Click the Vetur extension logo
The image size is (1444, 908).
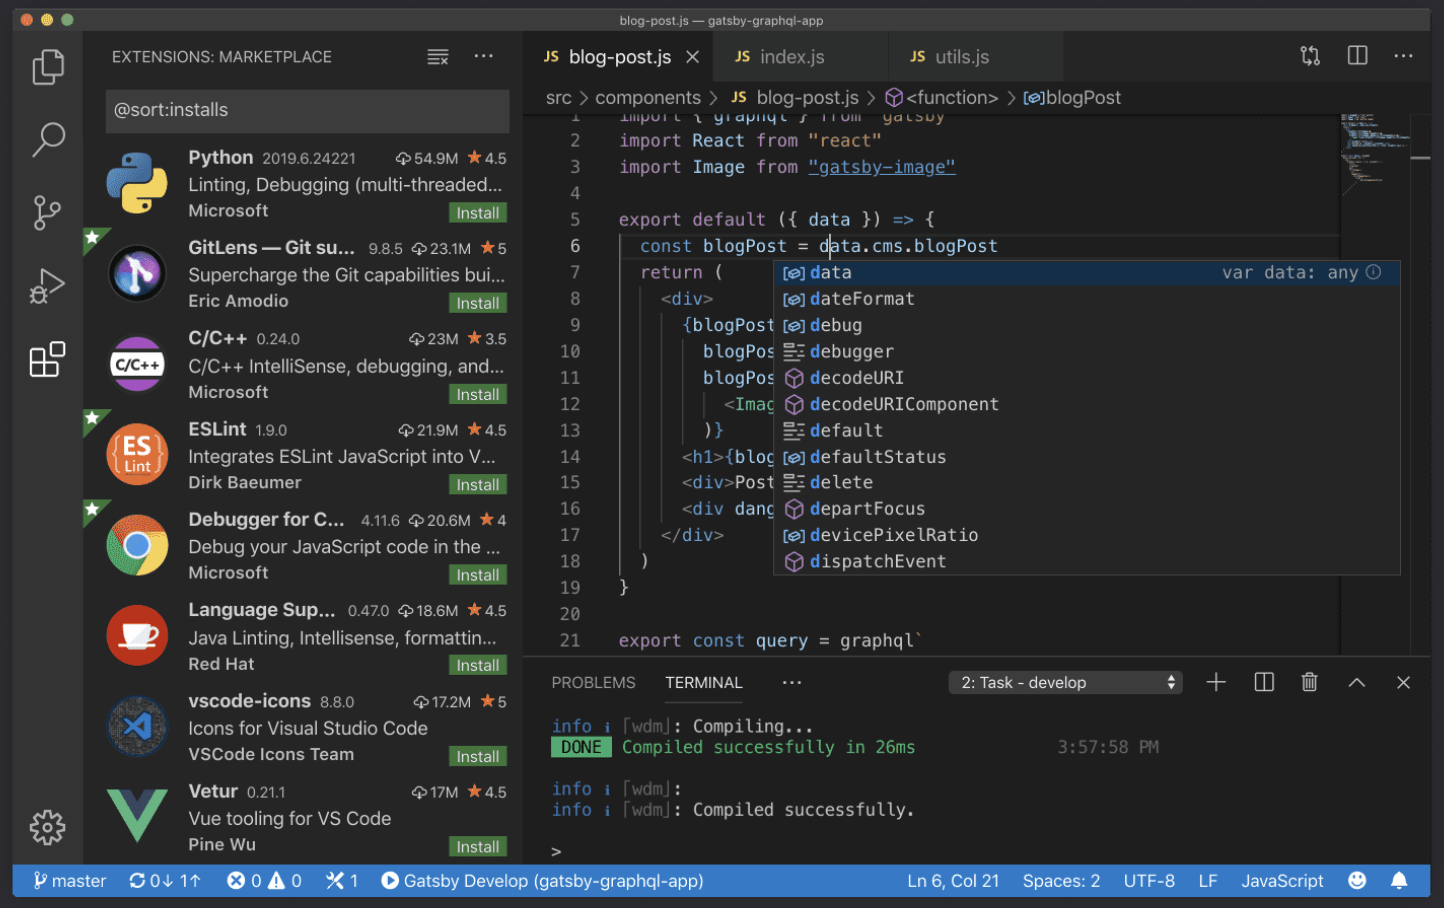point(137,815)
